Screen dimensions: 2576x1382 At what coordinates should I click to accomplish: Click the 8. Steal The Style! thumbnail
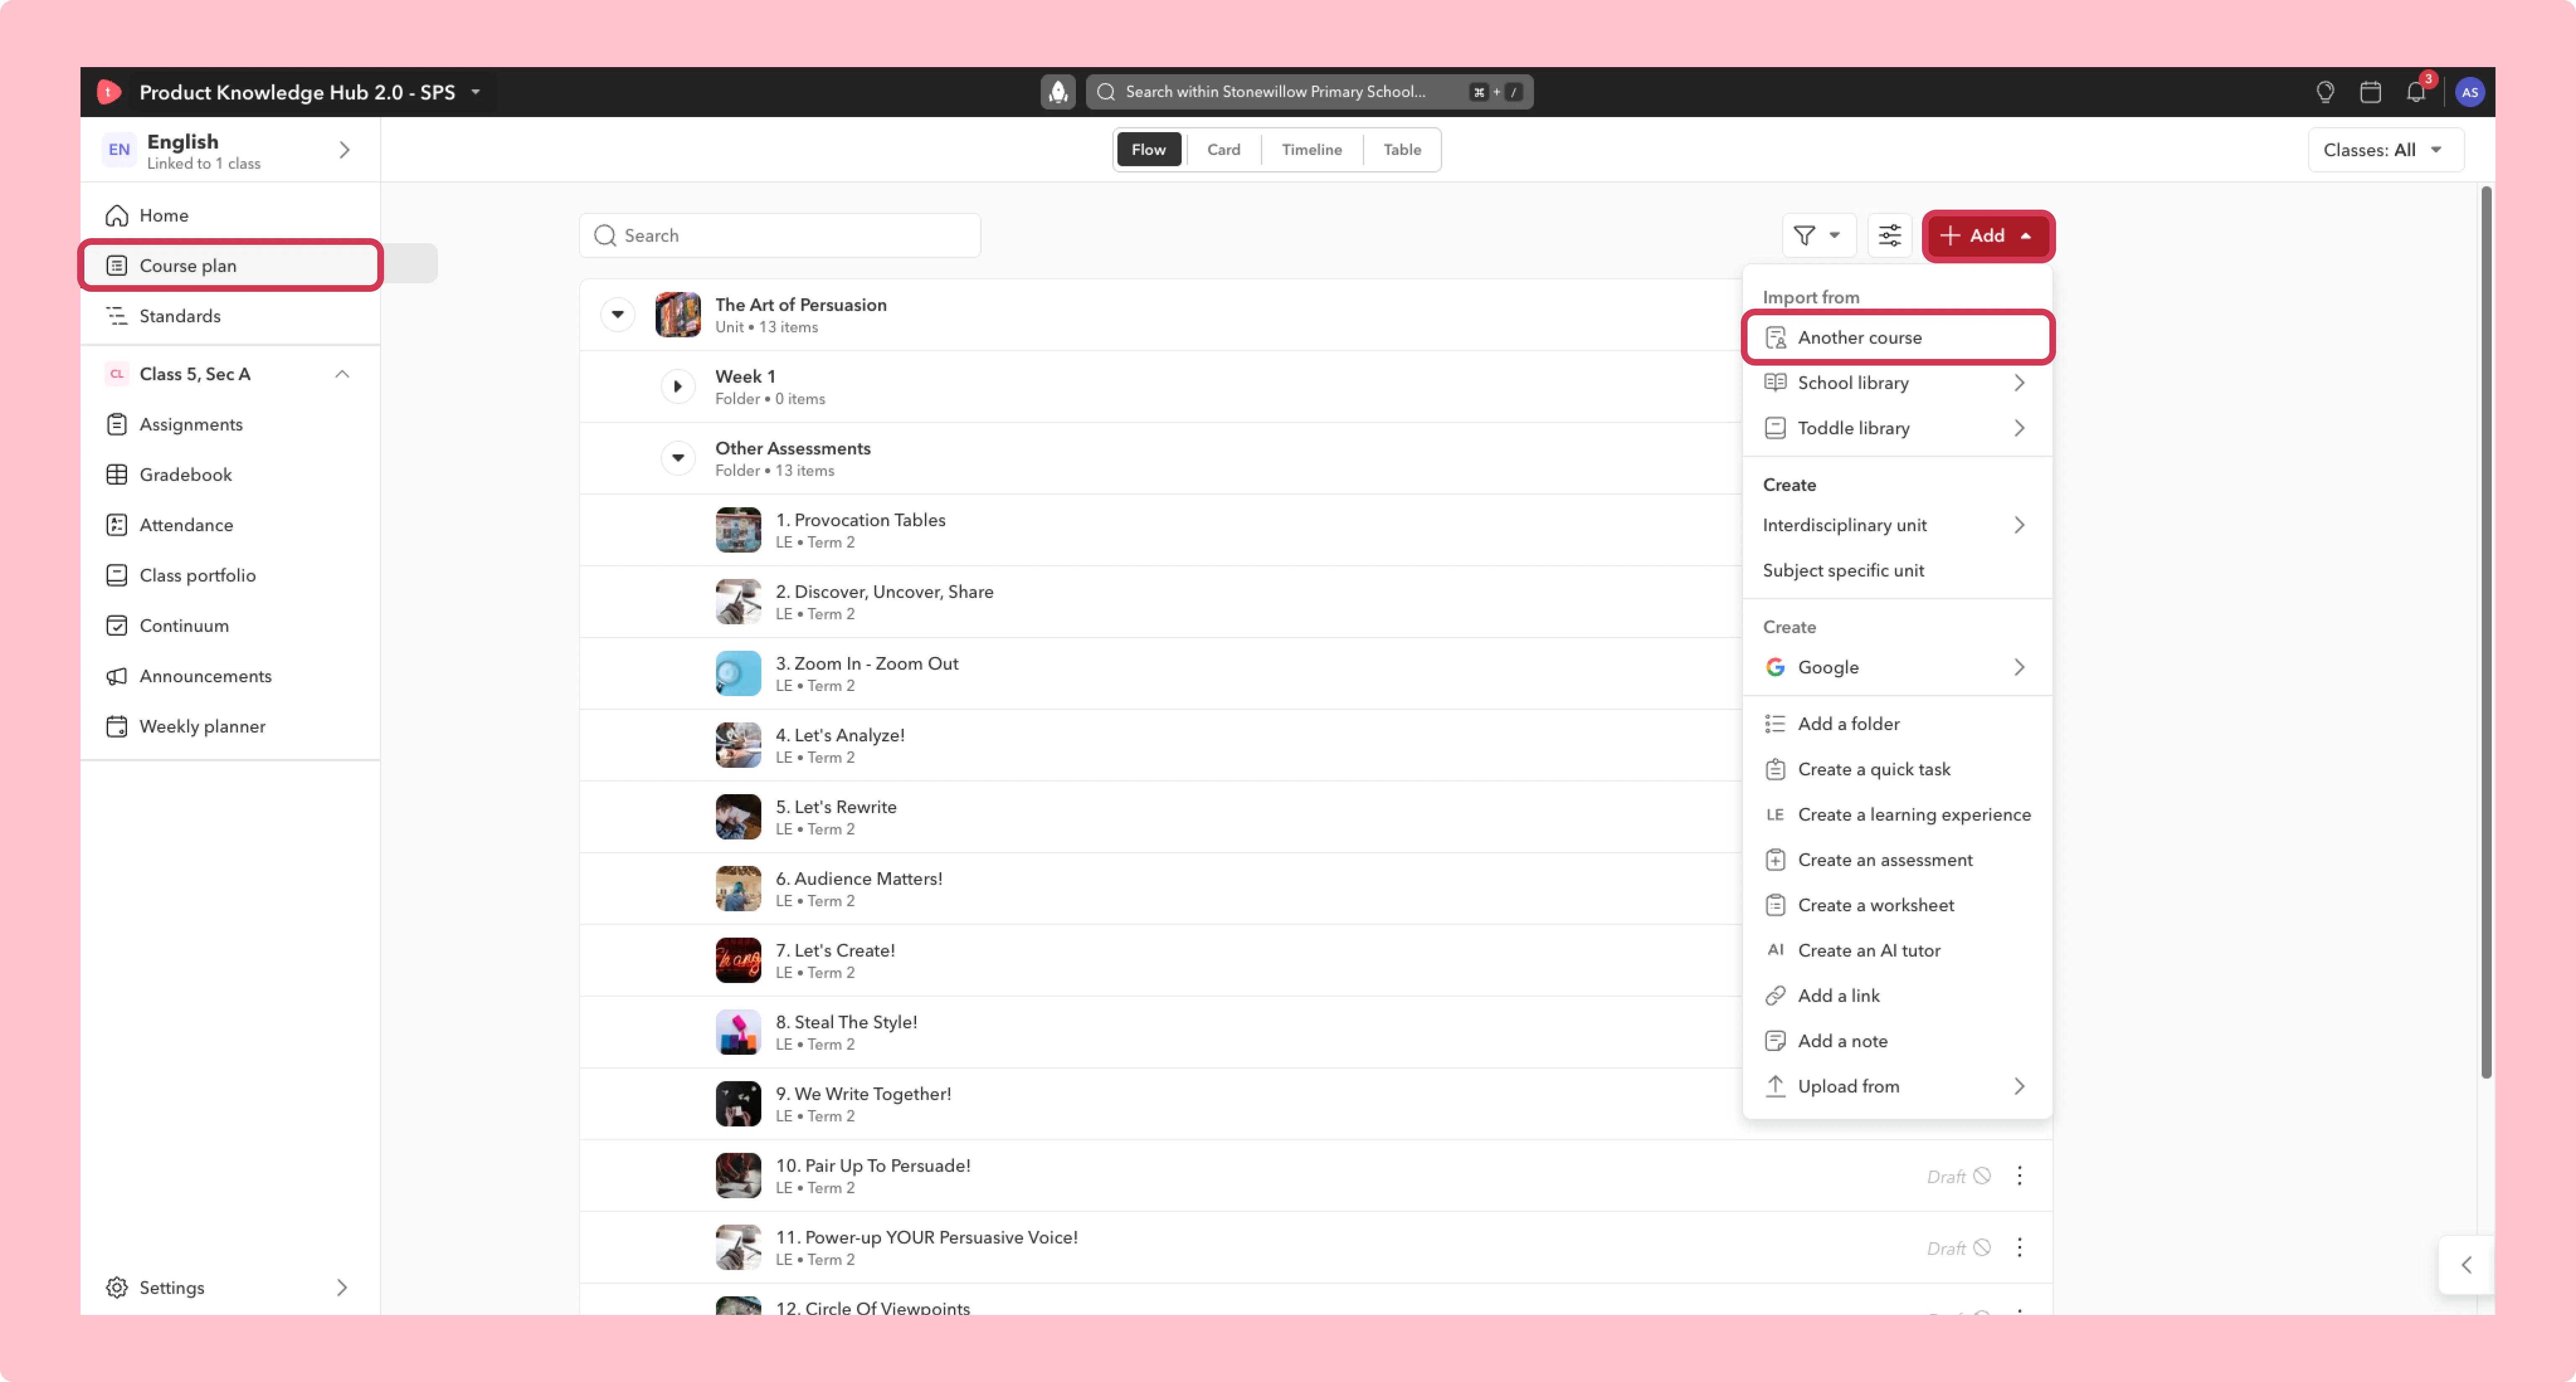point(738,1032)
